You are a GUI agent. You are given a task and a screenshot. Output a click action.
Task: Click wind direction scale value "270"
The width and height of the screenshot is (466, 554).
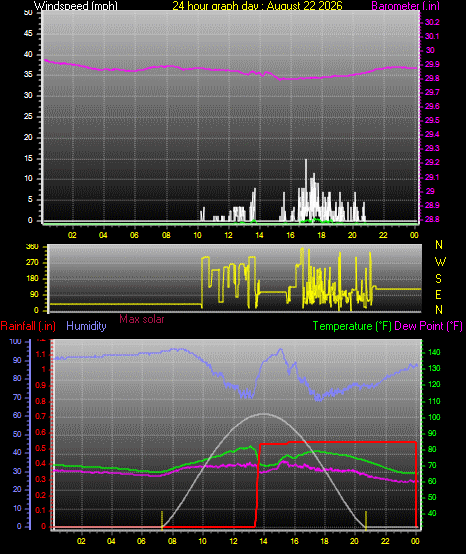(32, 263)
